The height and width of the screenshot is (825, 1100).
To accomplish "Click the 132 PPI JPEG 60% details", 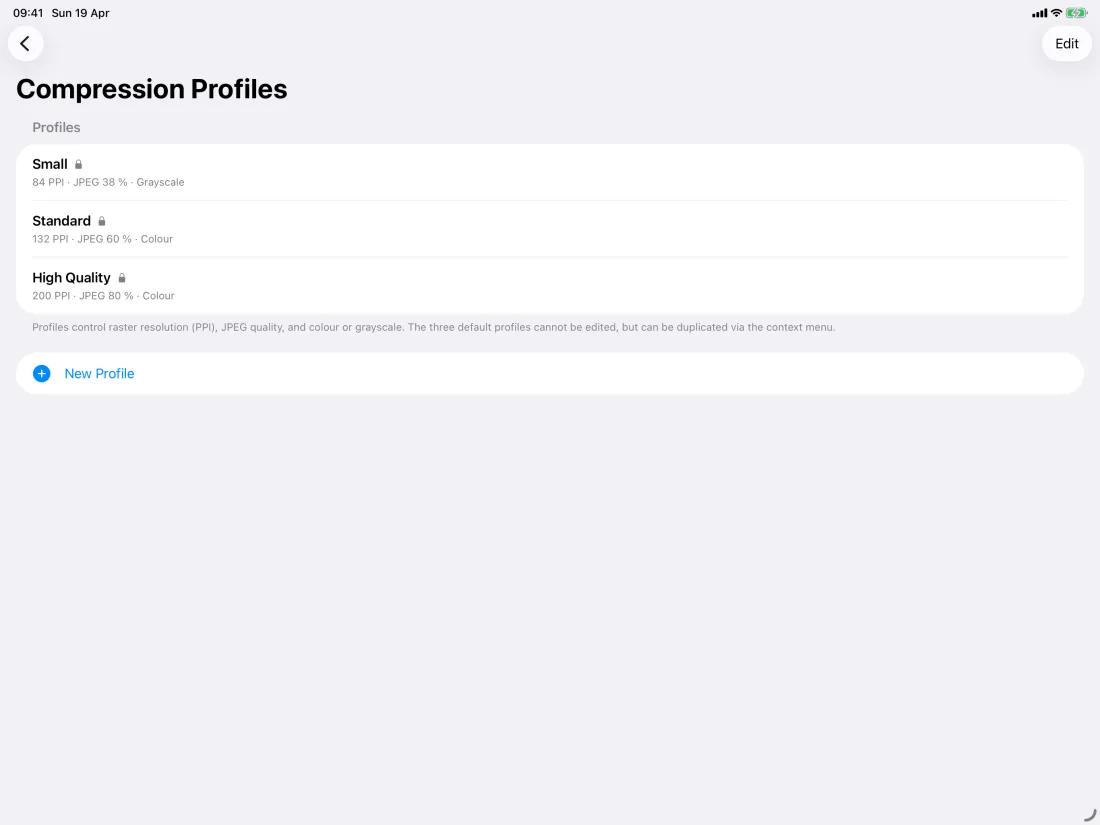I will [x=102, y=239].
